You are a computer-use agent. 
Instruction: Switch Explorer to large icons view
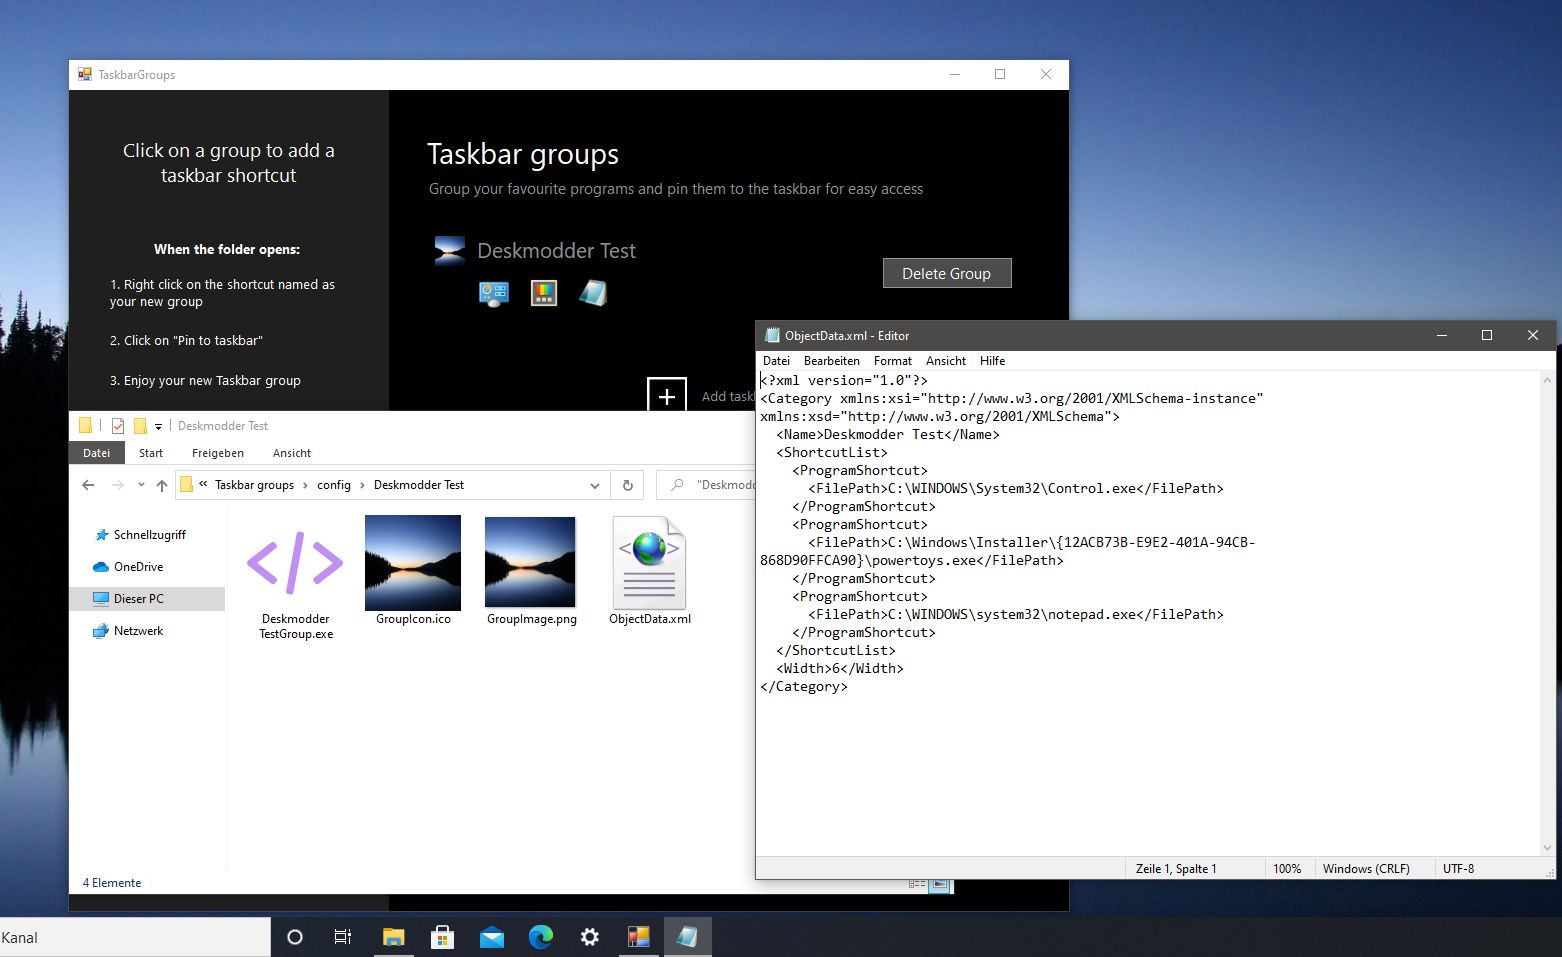click(939, 884)
